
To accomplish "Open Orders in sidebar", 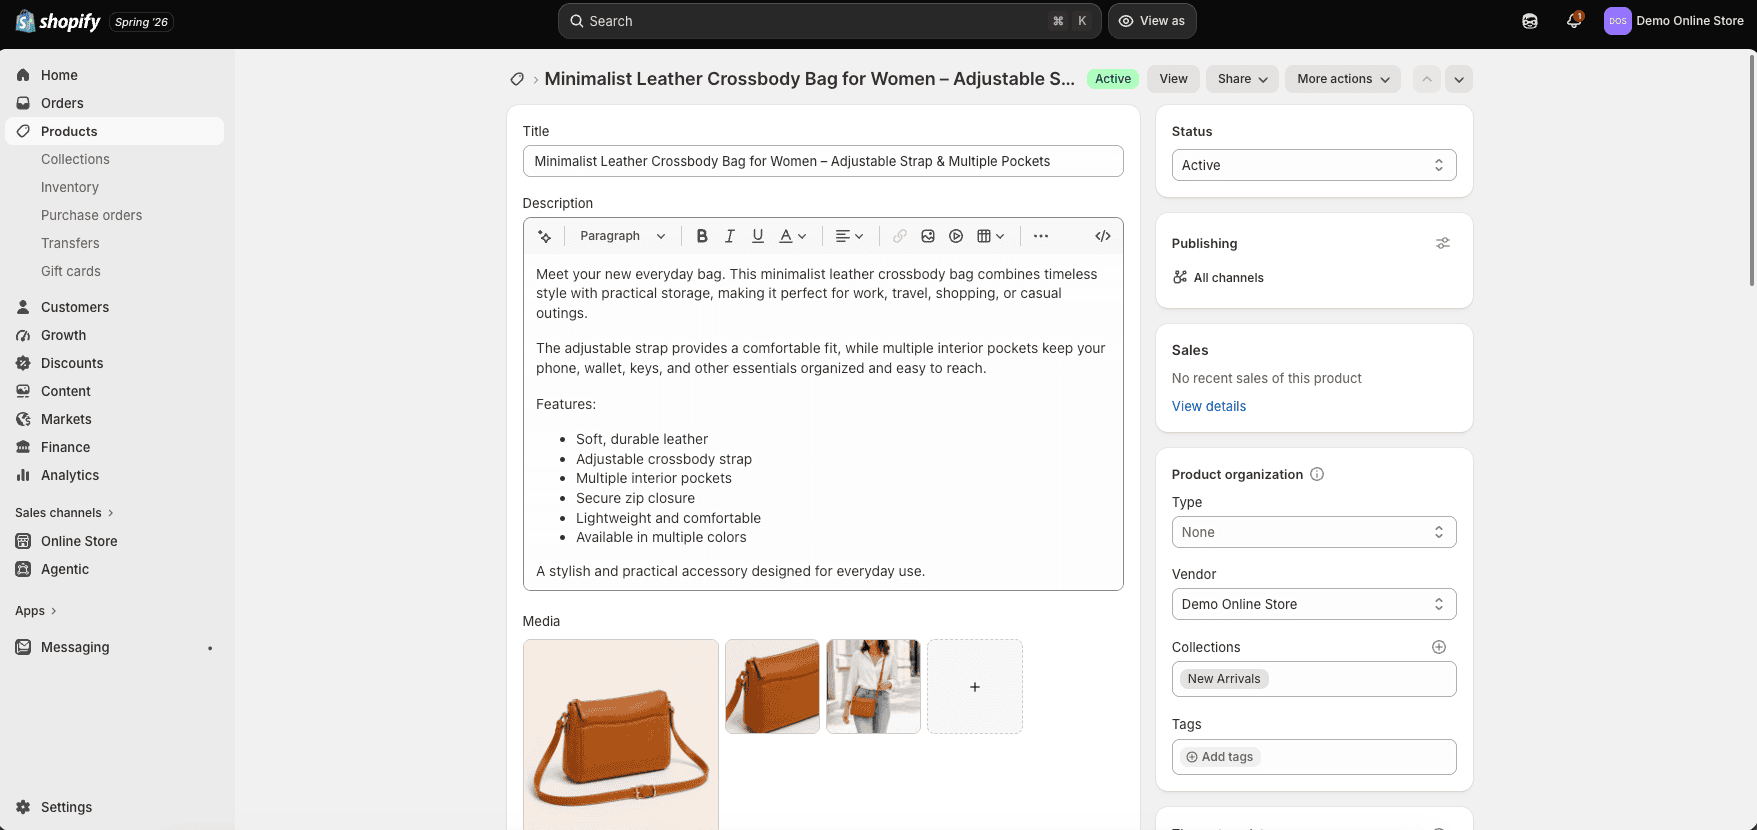I will pyautogui.click(x=115, y=103).
